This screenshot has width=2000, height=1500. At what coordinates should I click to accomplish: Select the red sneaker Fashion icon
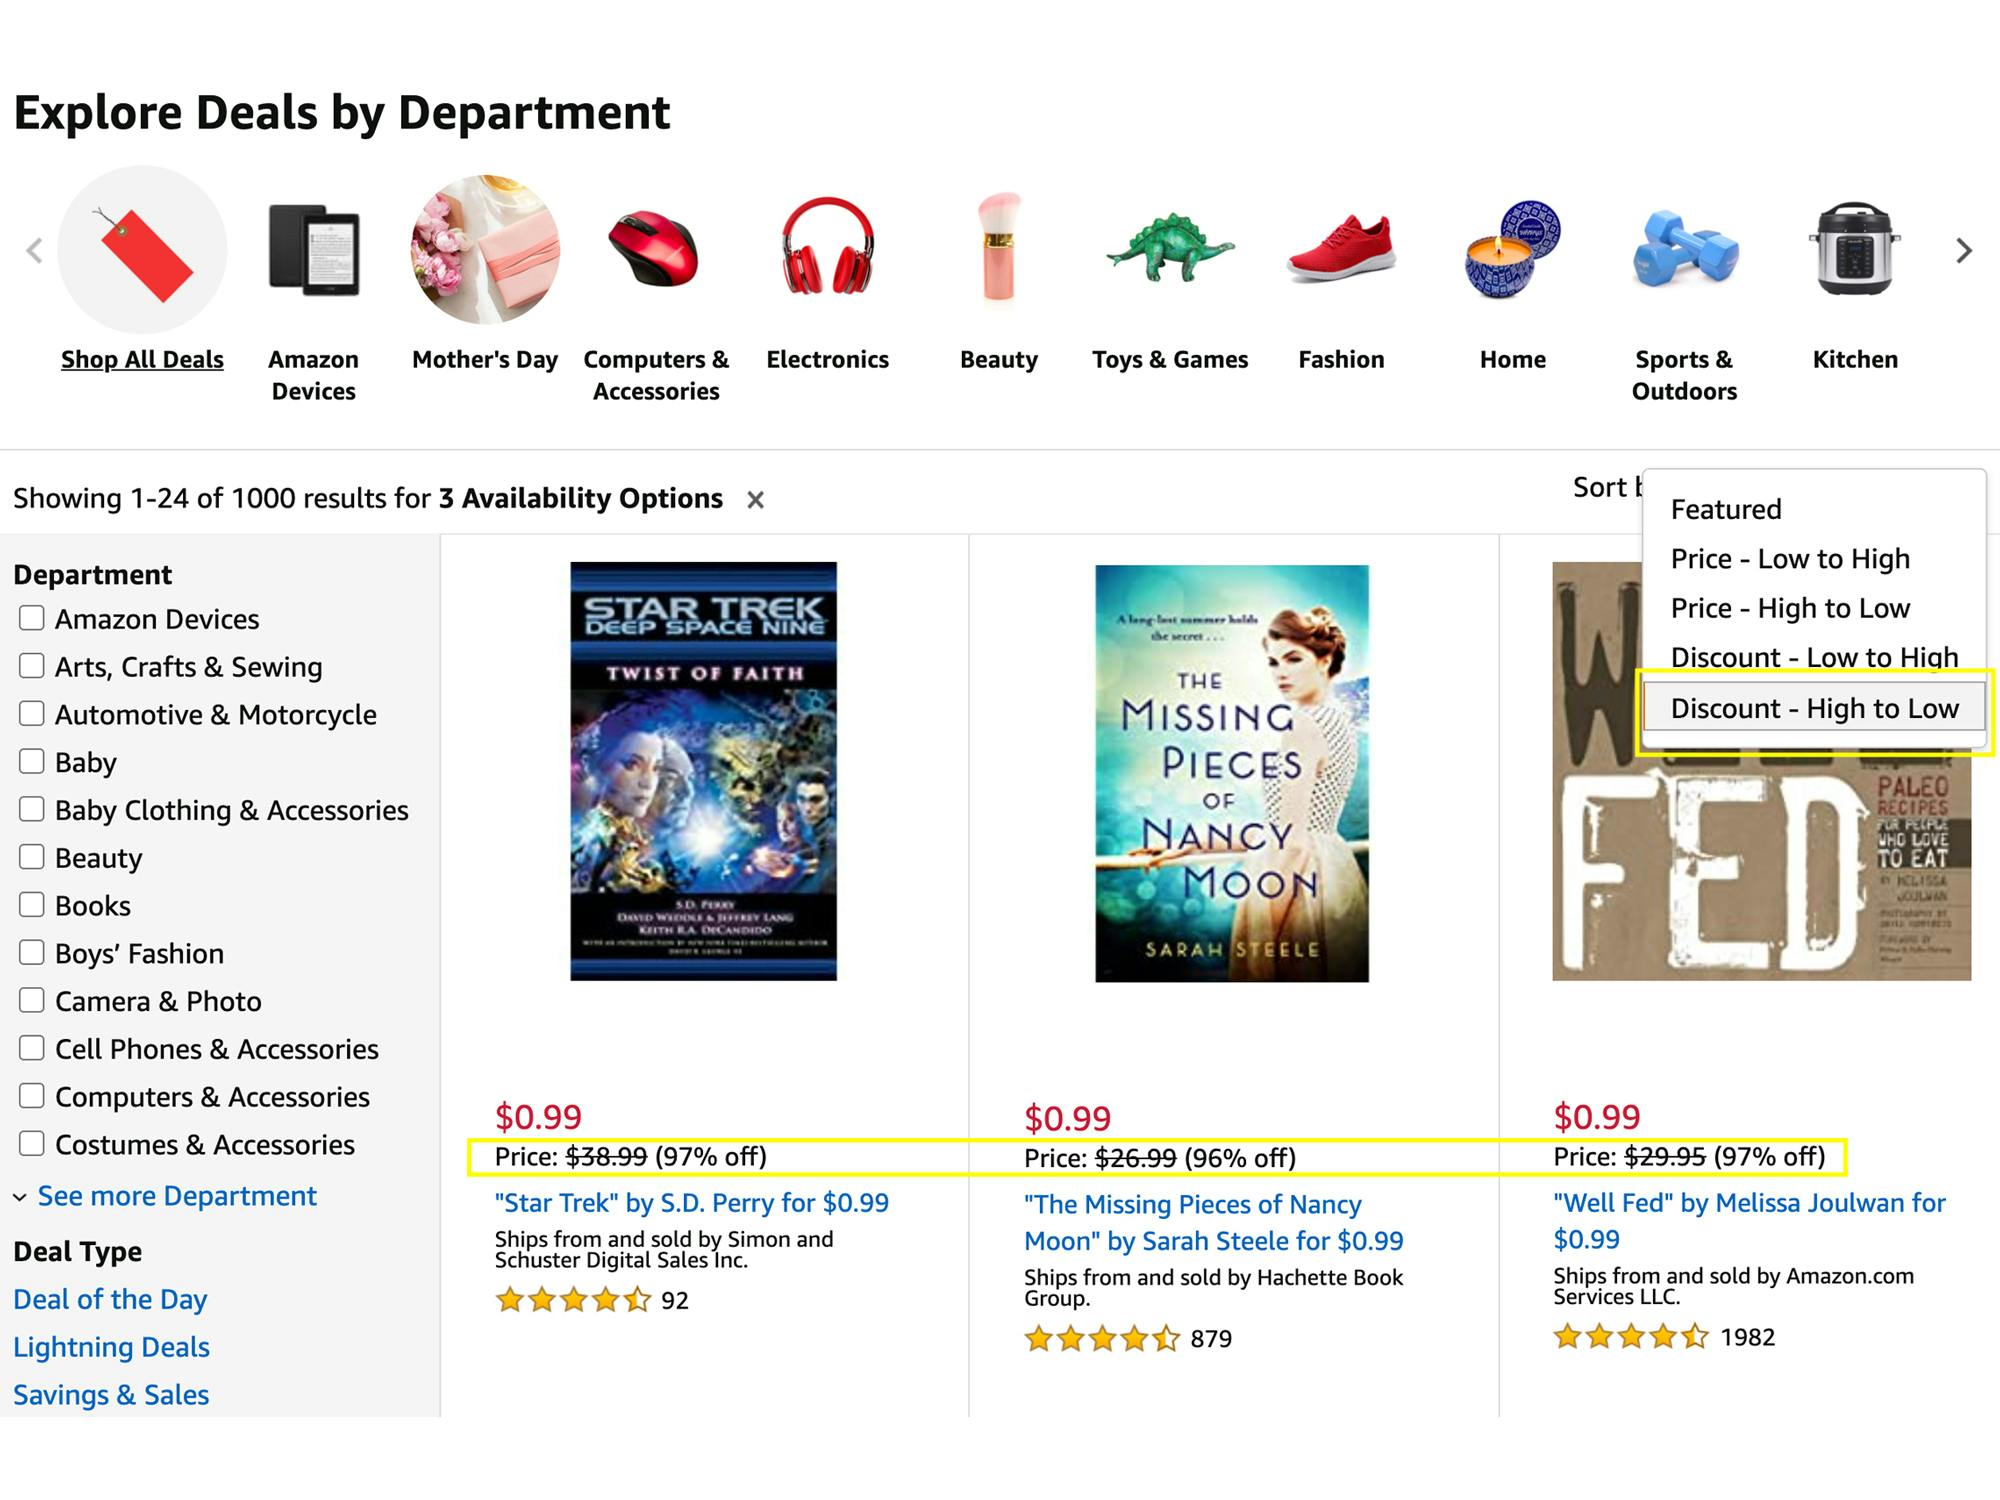pos(1341,250)
